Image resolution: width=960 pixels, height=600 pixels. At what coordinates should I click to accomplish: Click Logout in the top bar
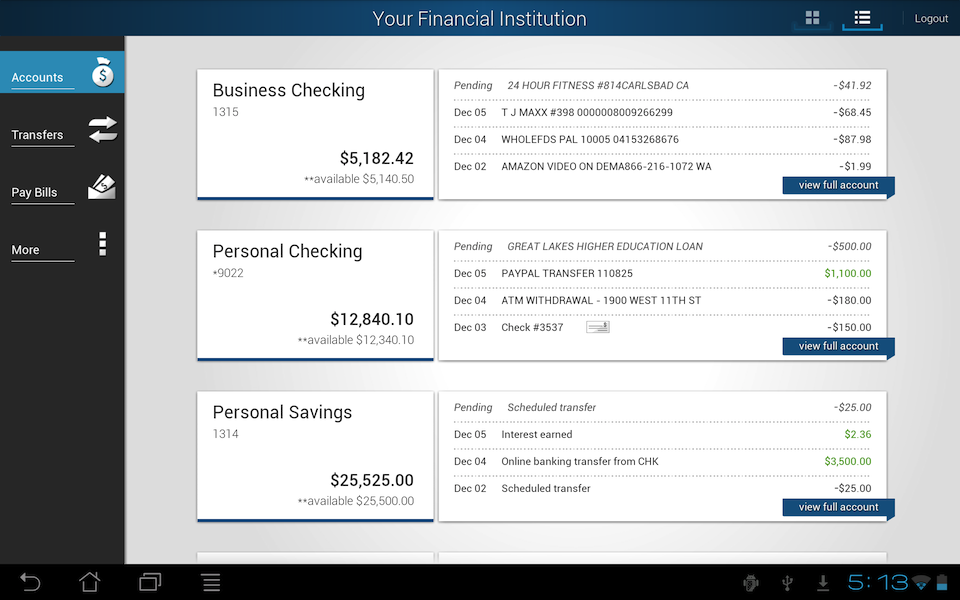(931, 17)
